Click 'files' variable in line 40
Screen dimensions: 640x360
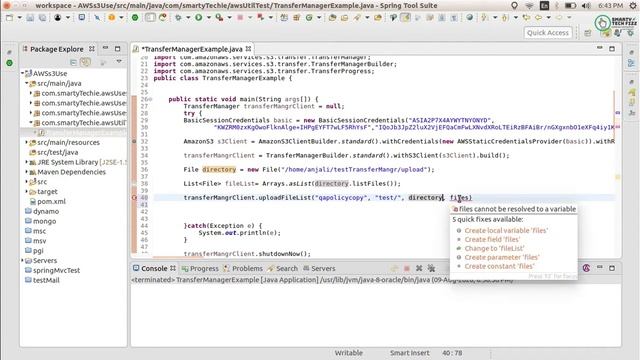460,198
